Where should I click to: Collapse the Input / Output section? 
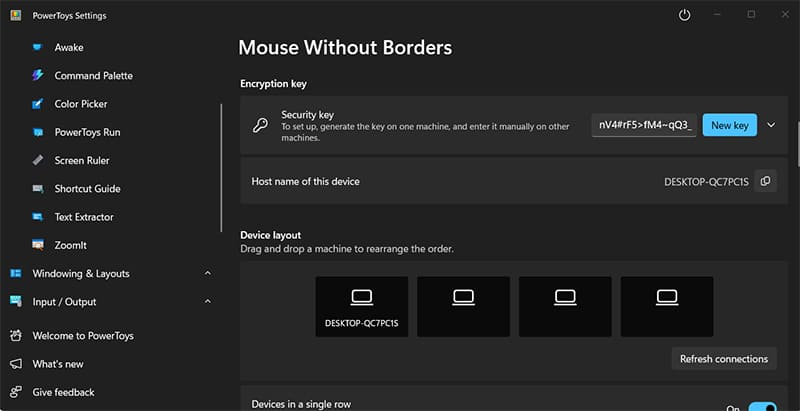(x=207, y=302)
